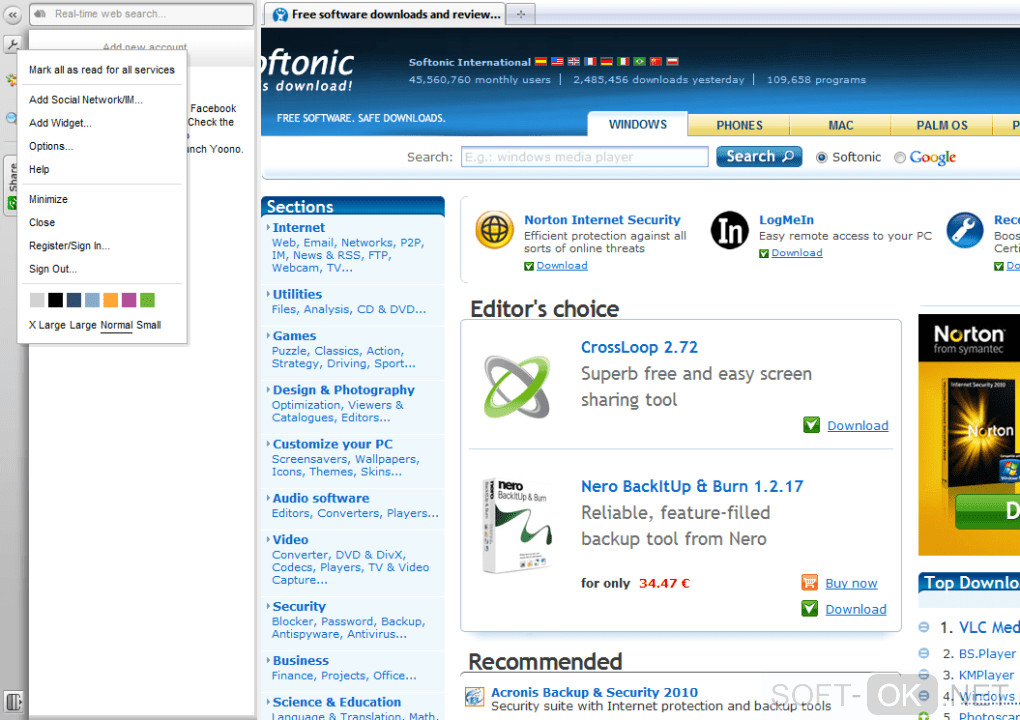1020x720 pixels.
Task: Click the sidebar layout icon at bottom left
Action: click(13, 701)
